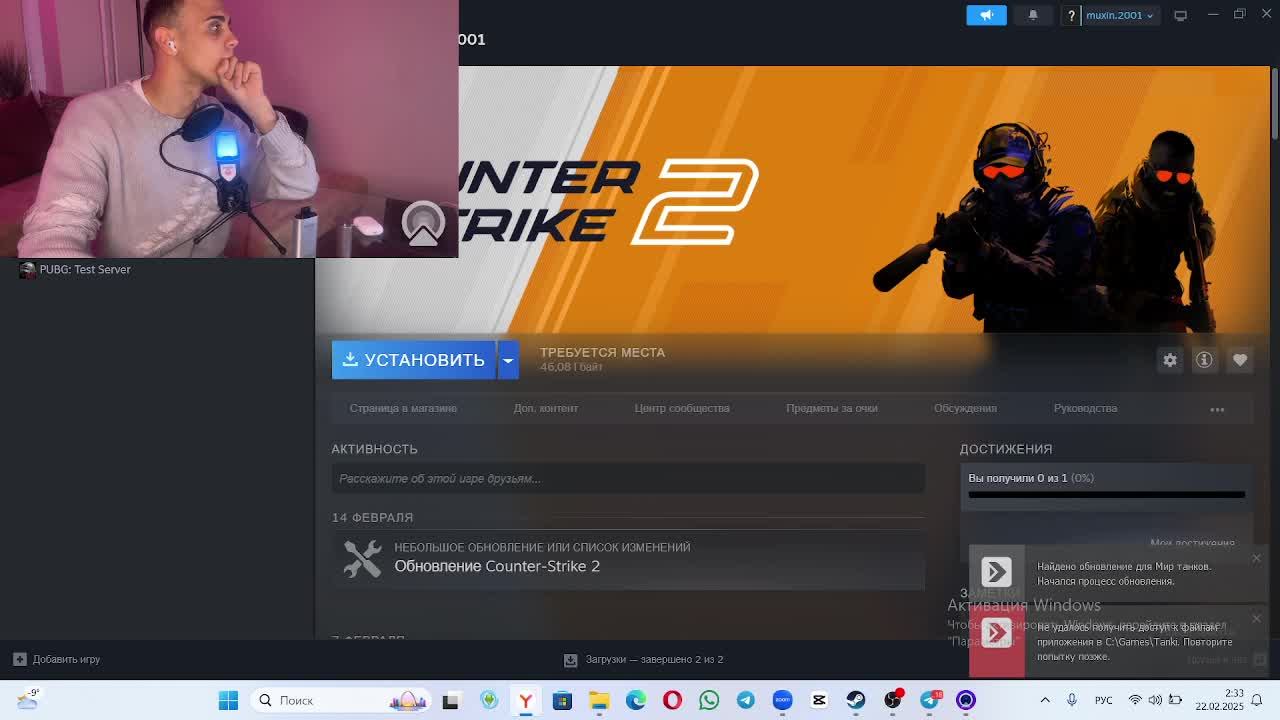Install Counter-Strike 2 with Установить button
1280x720 pixels.
tap(414, 360)
